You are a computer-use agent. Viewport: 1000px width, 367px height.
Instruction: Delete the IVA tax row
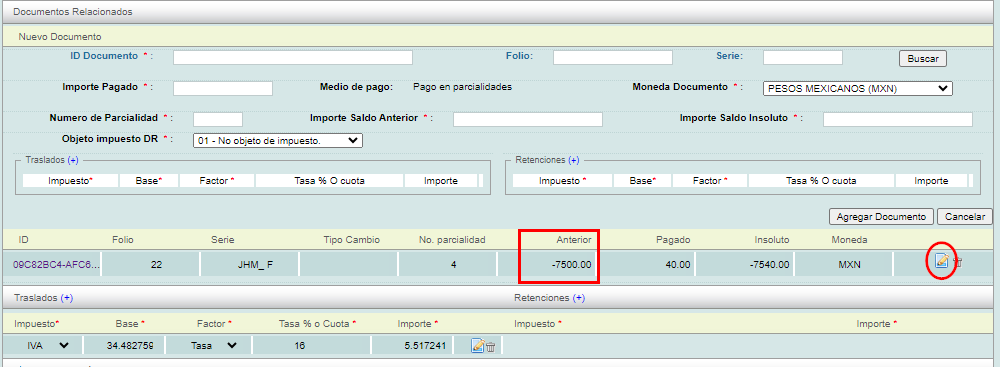[x=490, y=347]
